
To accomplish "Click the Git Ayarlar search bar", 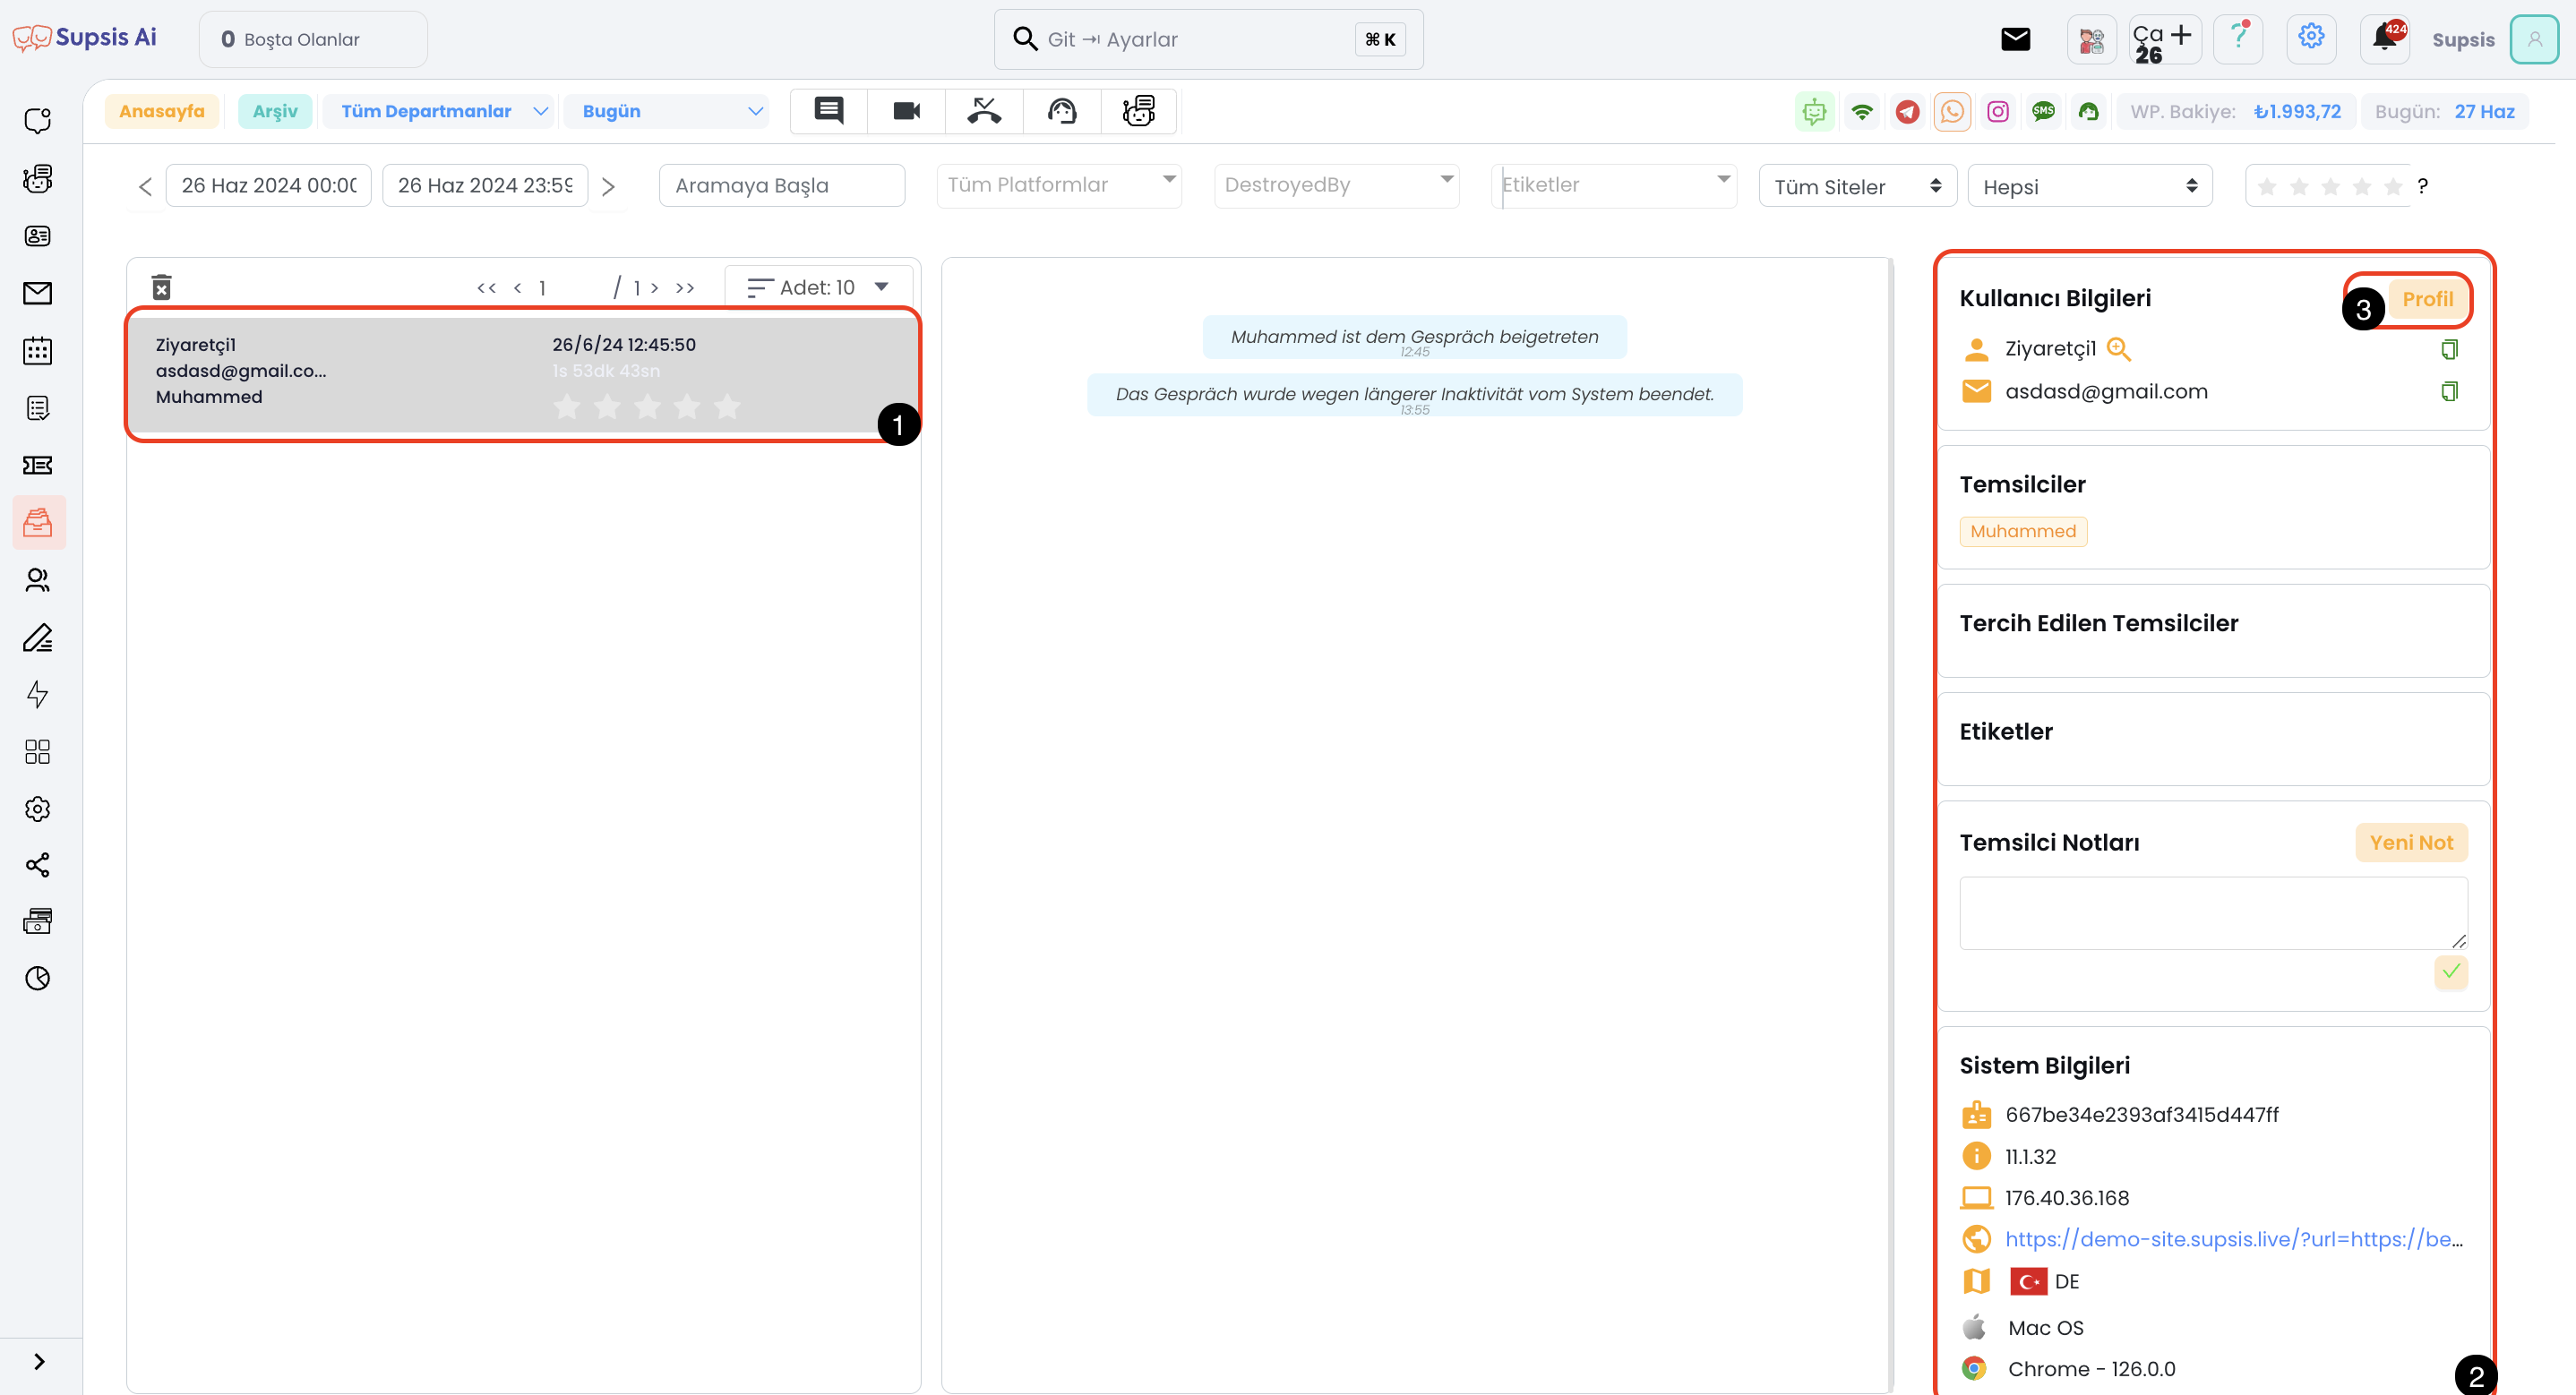I will click(1208, 39).
